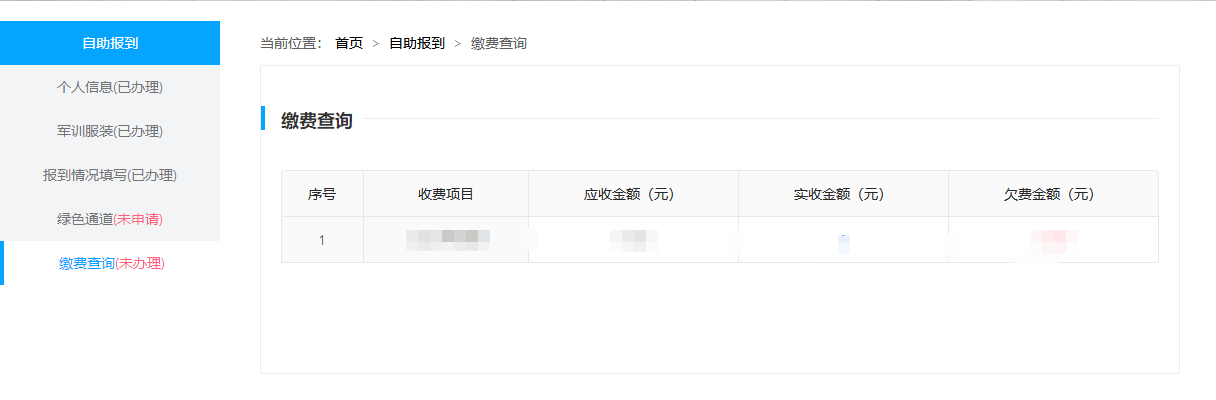Click the 应收金额 value in row 1
Viewport: 1216px width, 400px height.
633,240
